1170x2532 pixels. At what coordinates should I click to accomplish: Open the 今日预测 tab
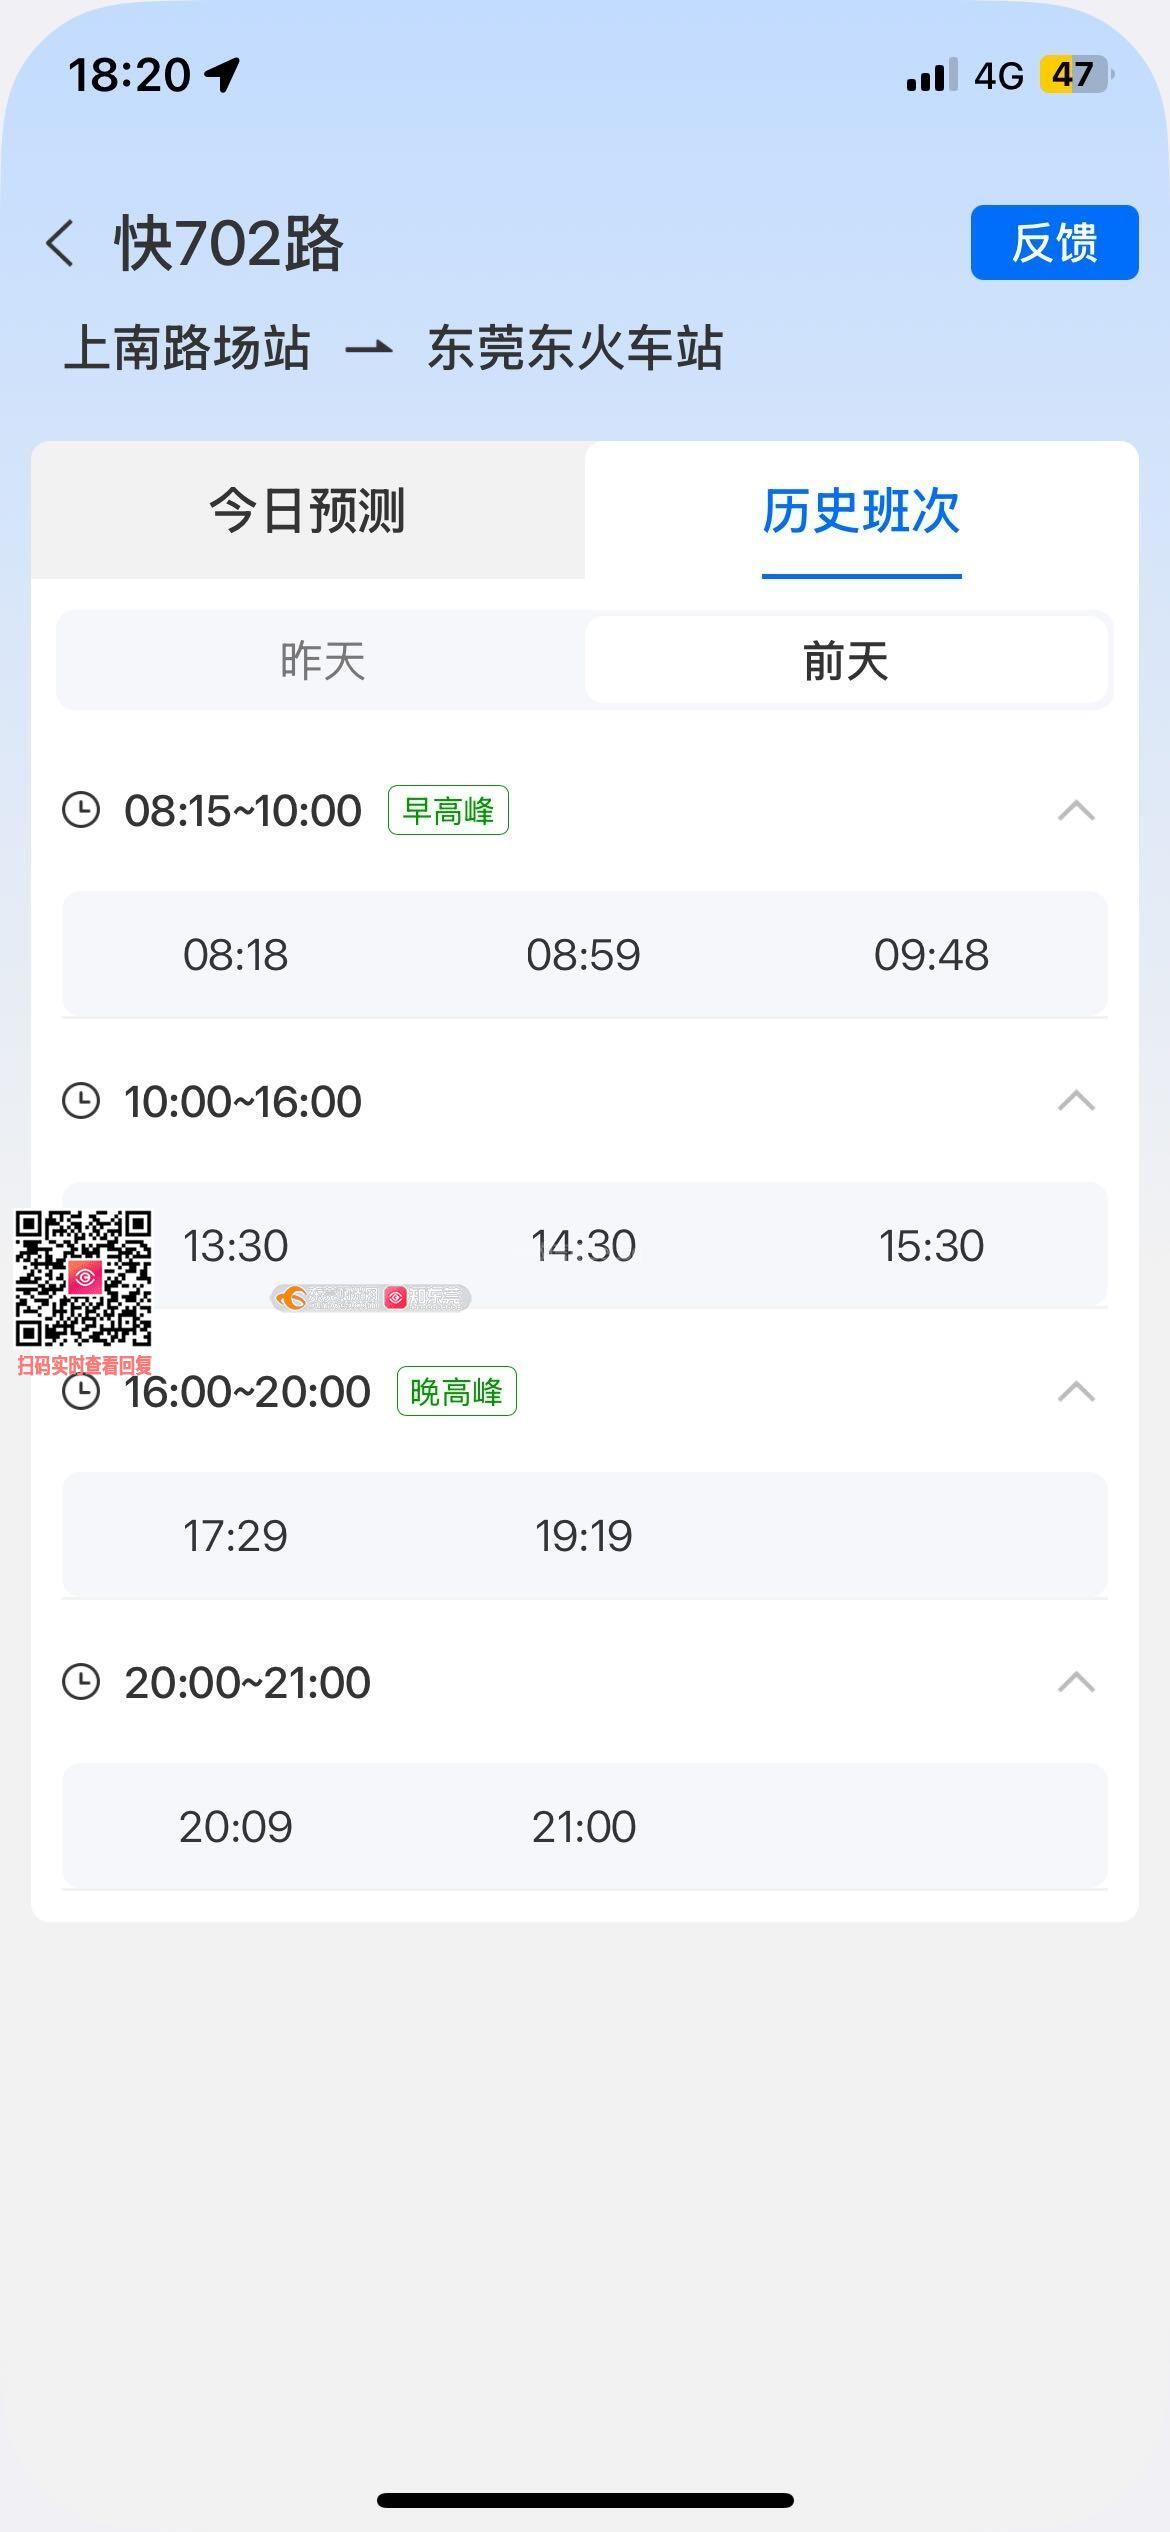point(308,511)
